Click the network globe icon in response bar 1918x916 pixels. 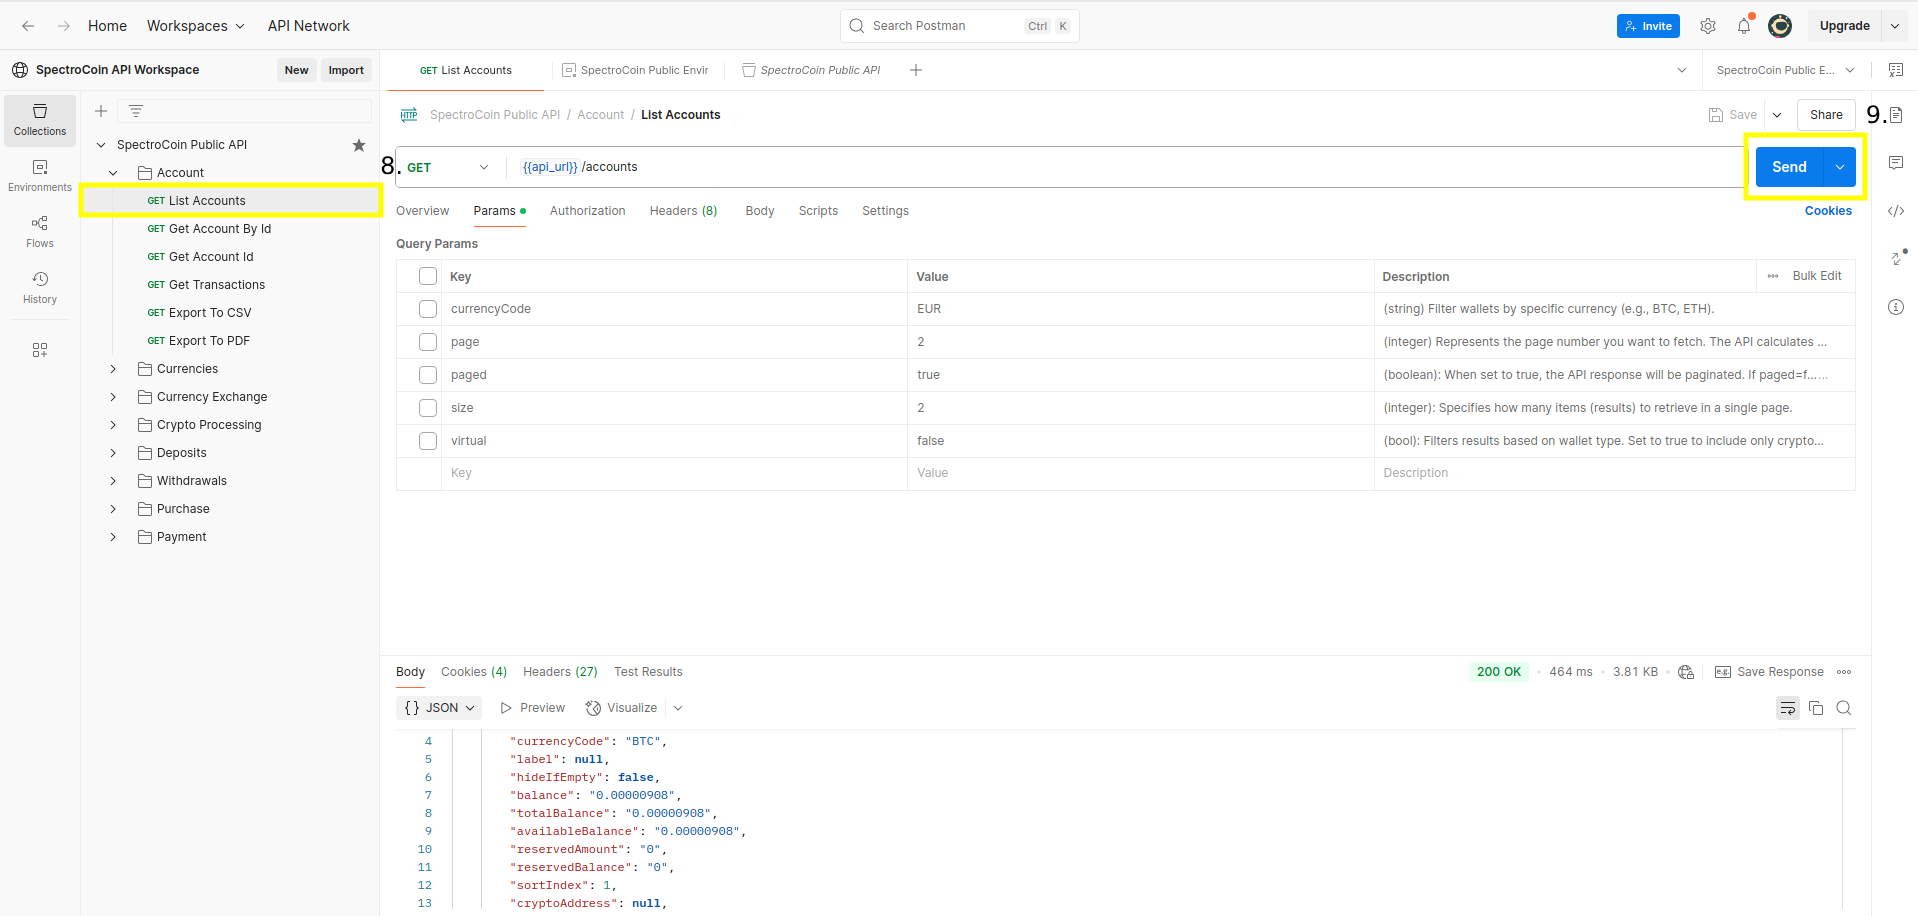point(1686,672)
